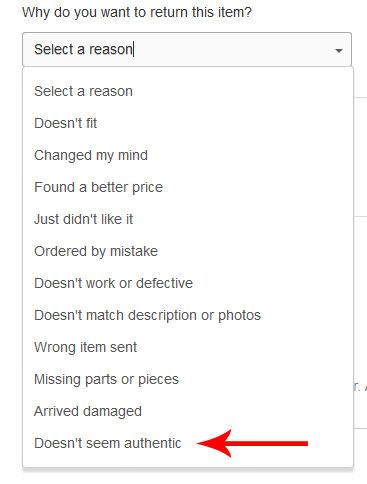Screen dimensions: 367x484
Task: Pick 'Missing parts or pieces' reason
Action: (188, 379)
